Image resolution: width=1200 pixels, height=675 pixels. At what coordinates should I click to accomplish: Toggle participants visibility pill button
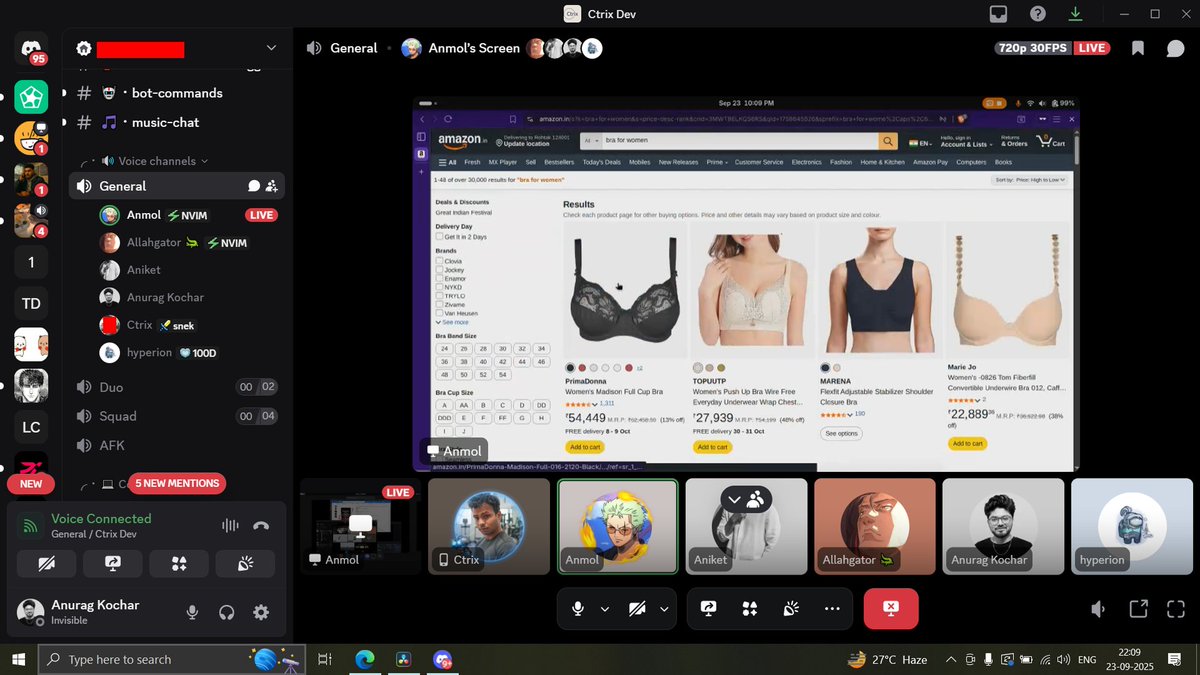(746, 499)
